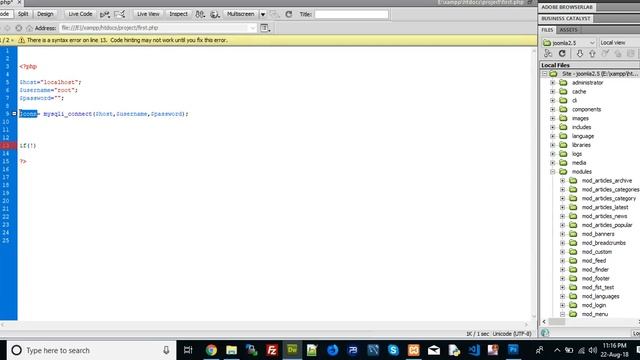The image size is (640, 360).
Task: Open the Multiscreen dropdown arrow
Action: point(263,14)
